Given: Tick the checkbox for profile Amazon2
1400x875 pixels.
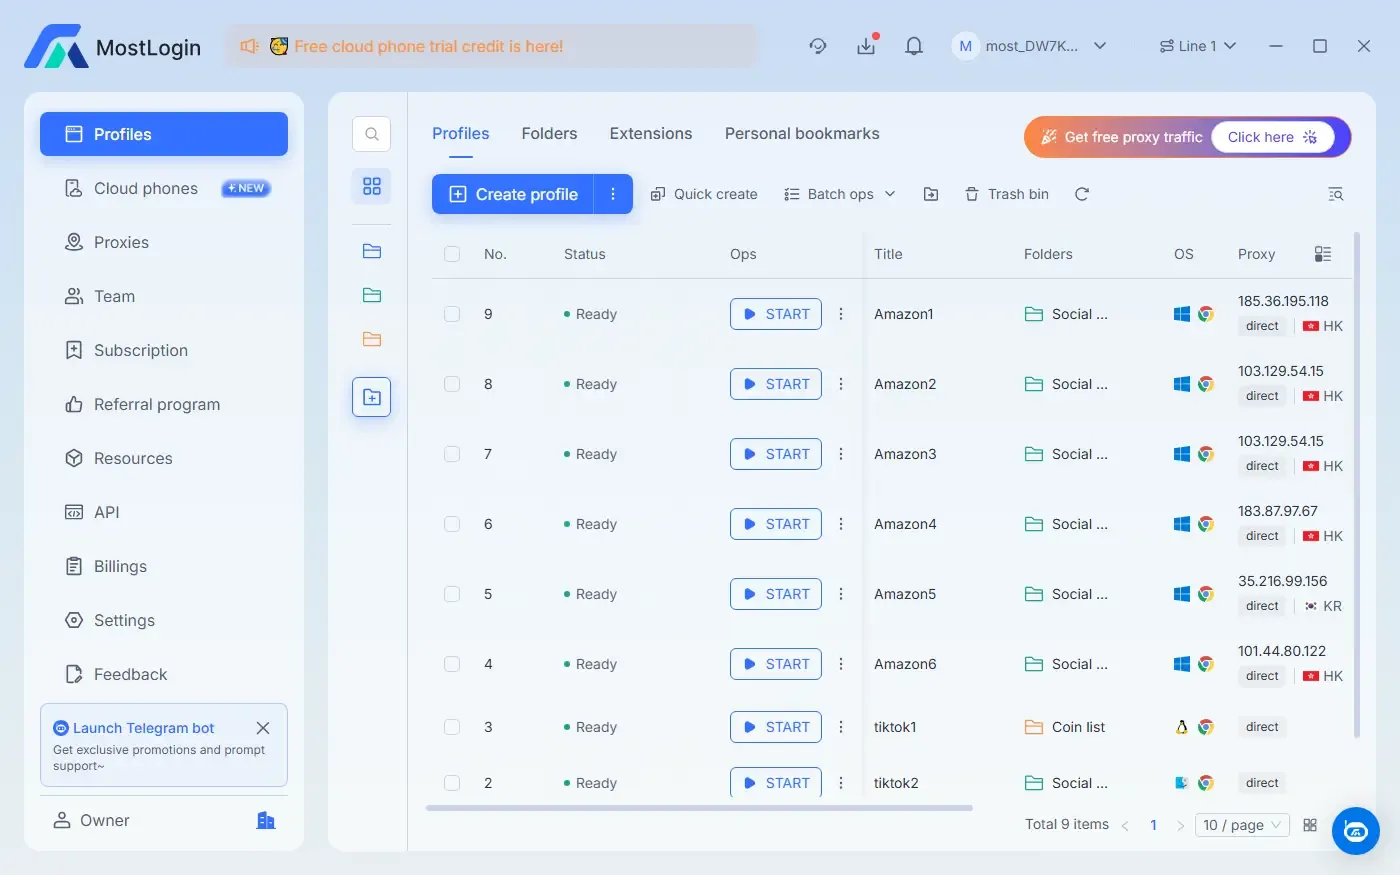Looking at the screenshot, I should 452,384.
